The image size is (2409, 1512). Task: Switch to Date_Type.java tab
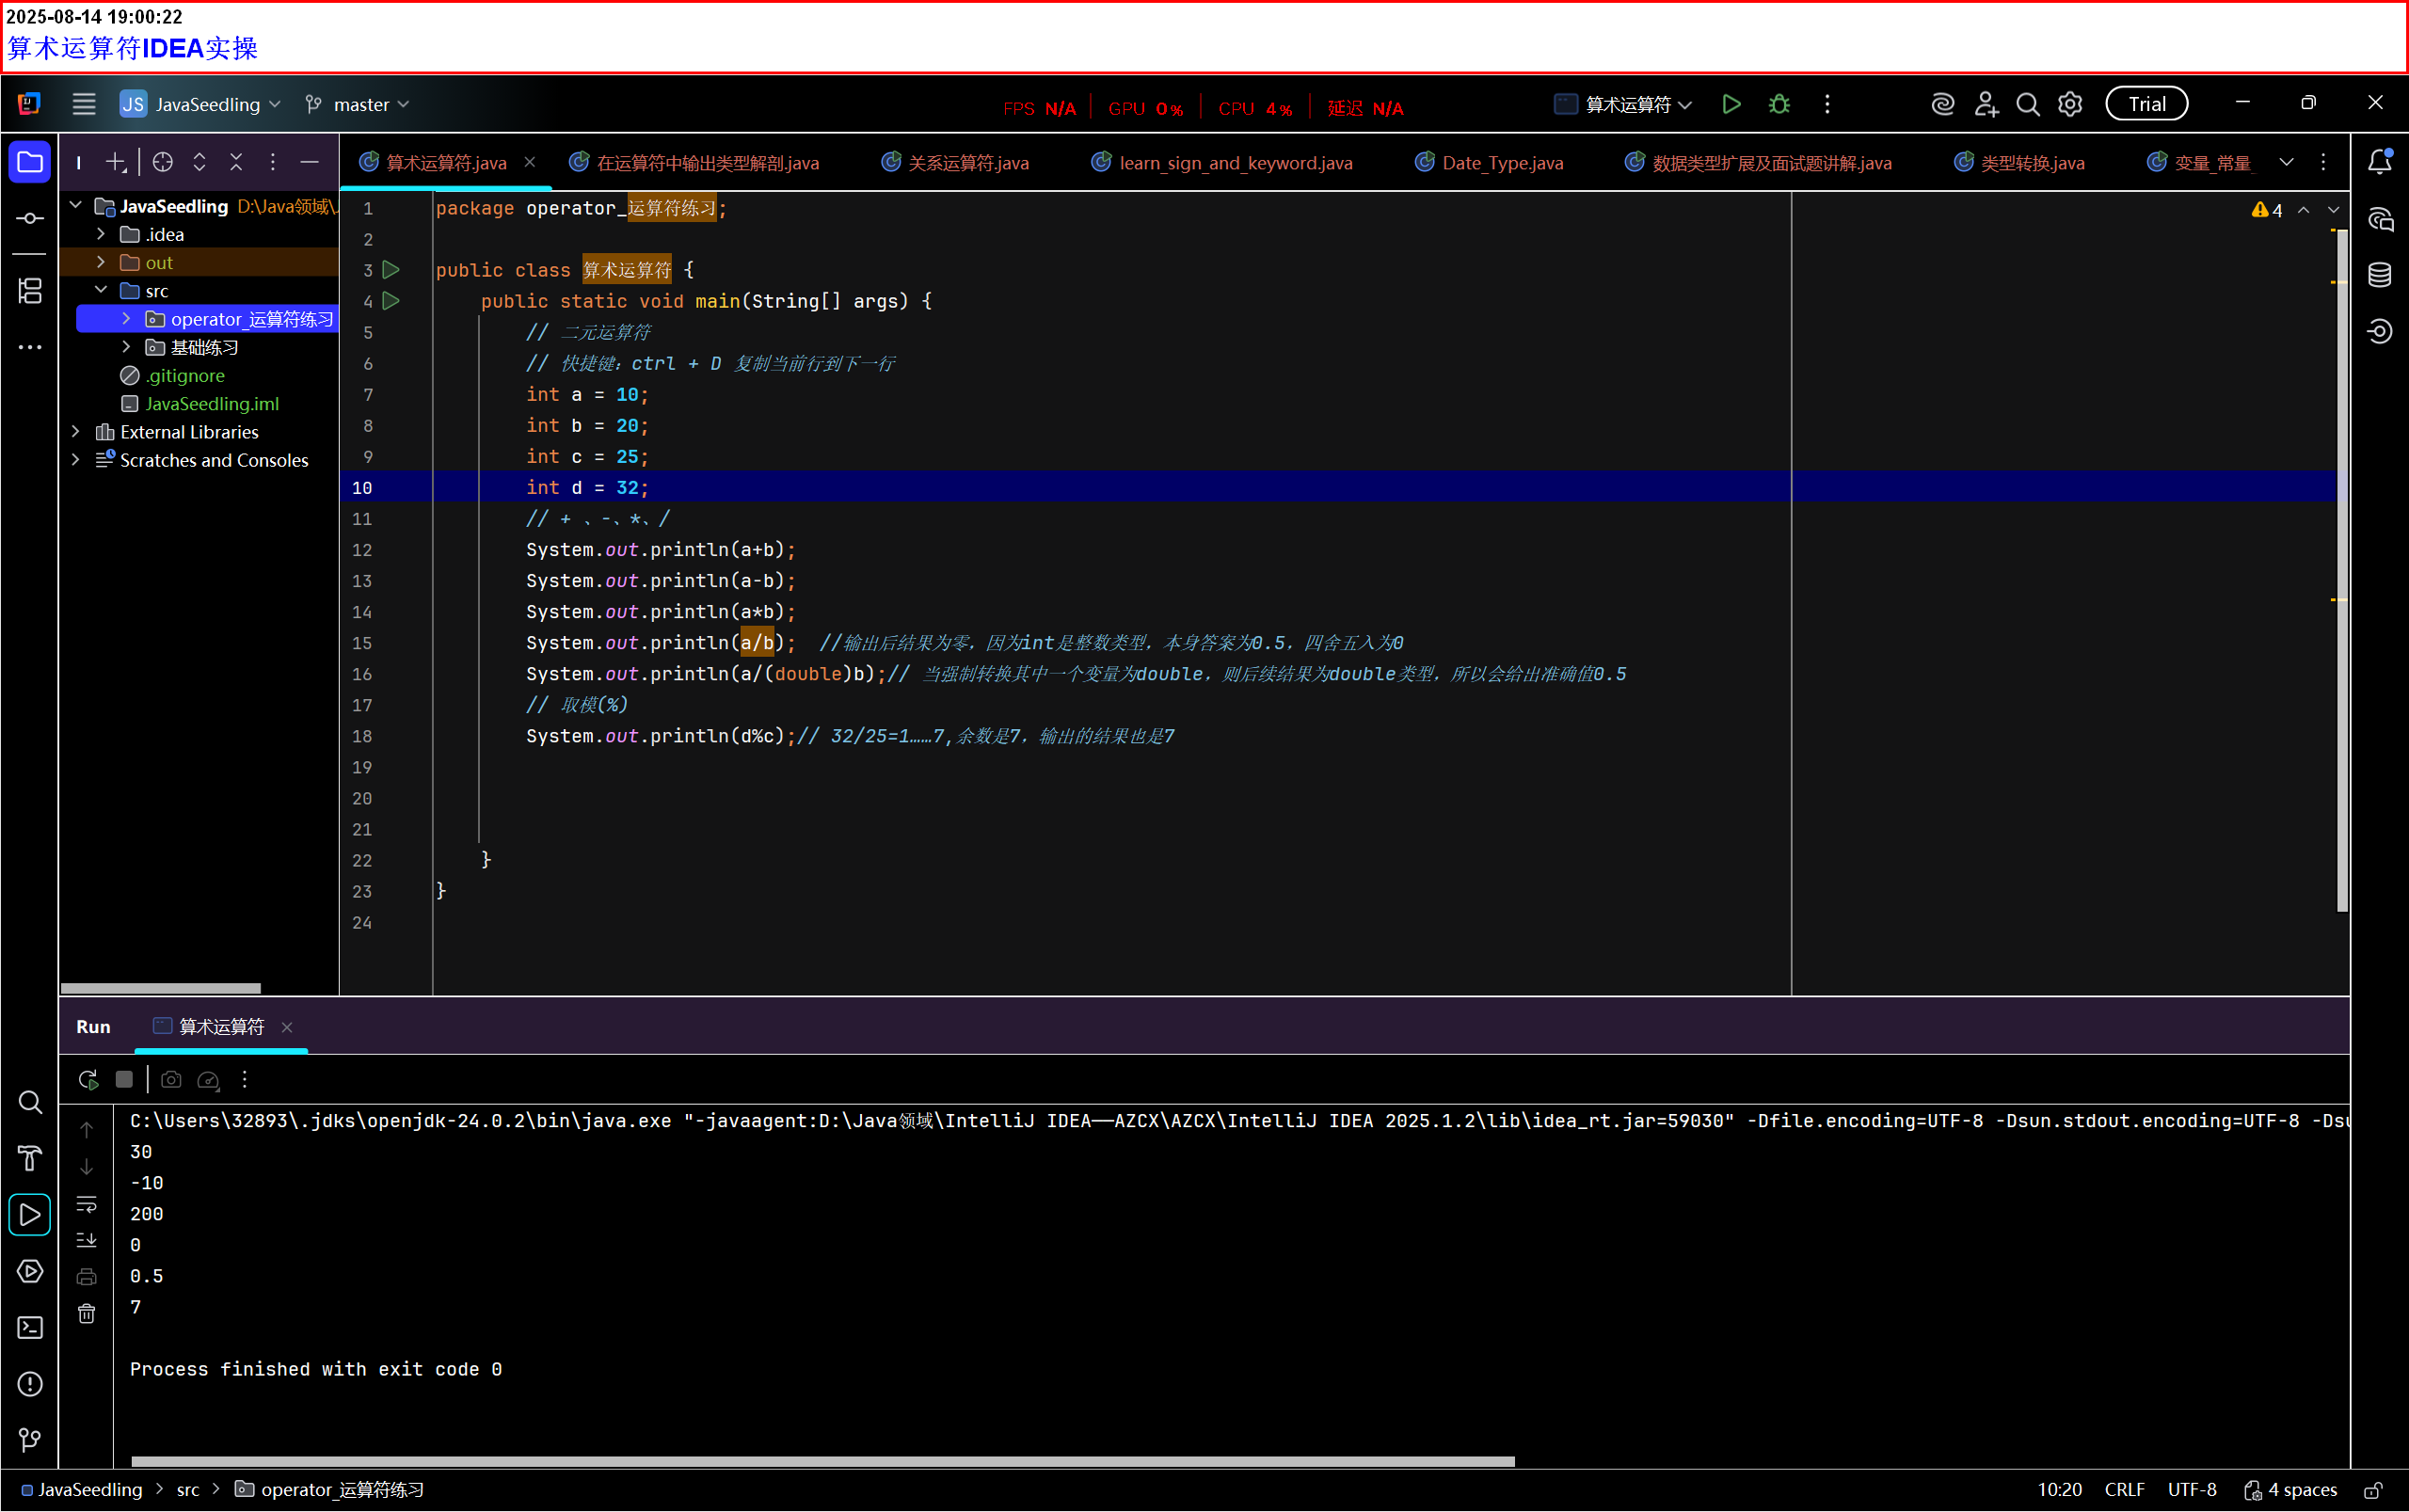click(x=1490, y=163)
